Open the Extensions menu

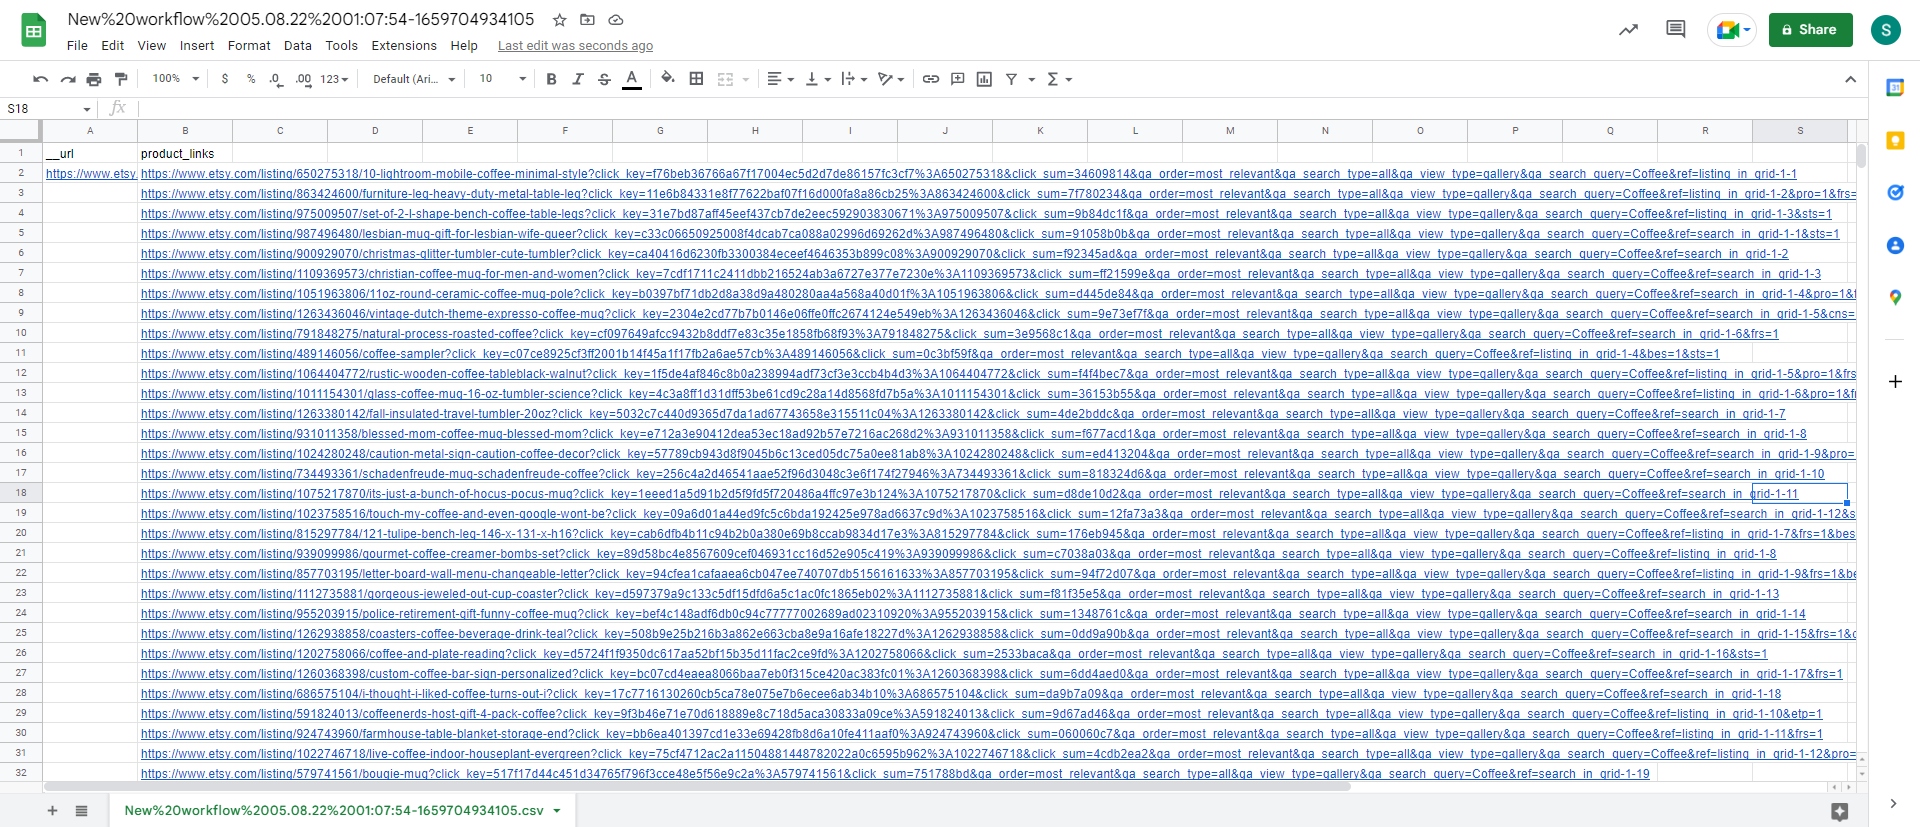click(404, 46)
